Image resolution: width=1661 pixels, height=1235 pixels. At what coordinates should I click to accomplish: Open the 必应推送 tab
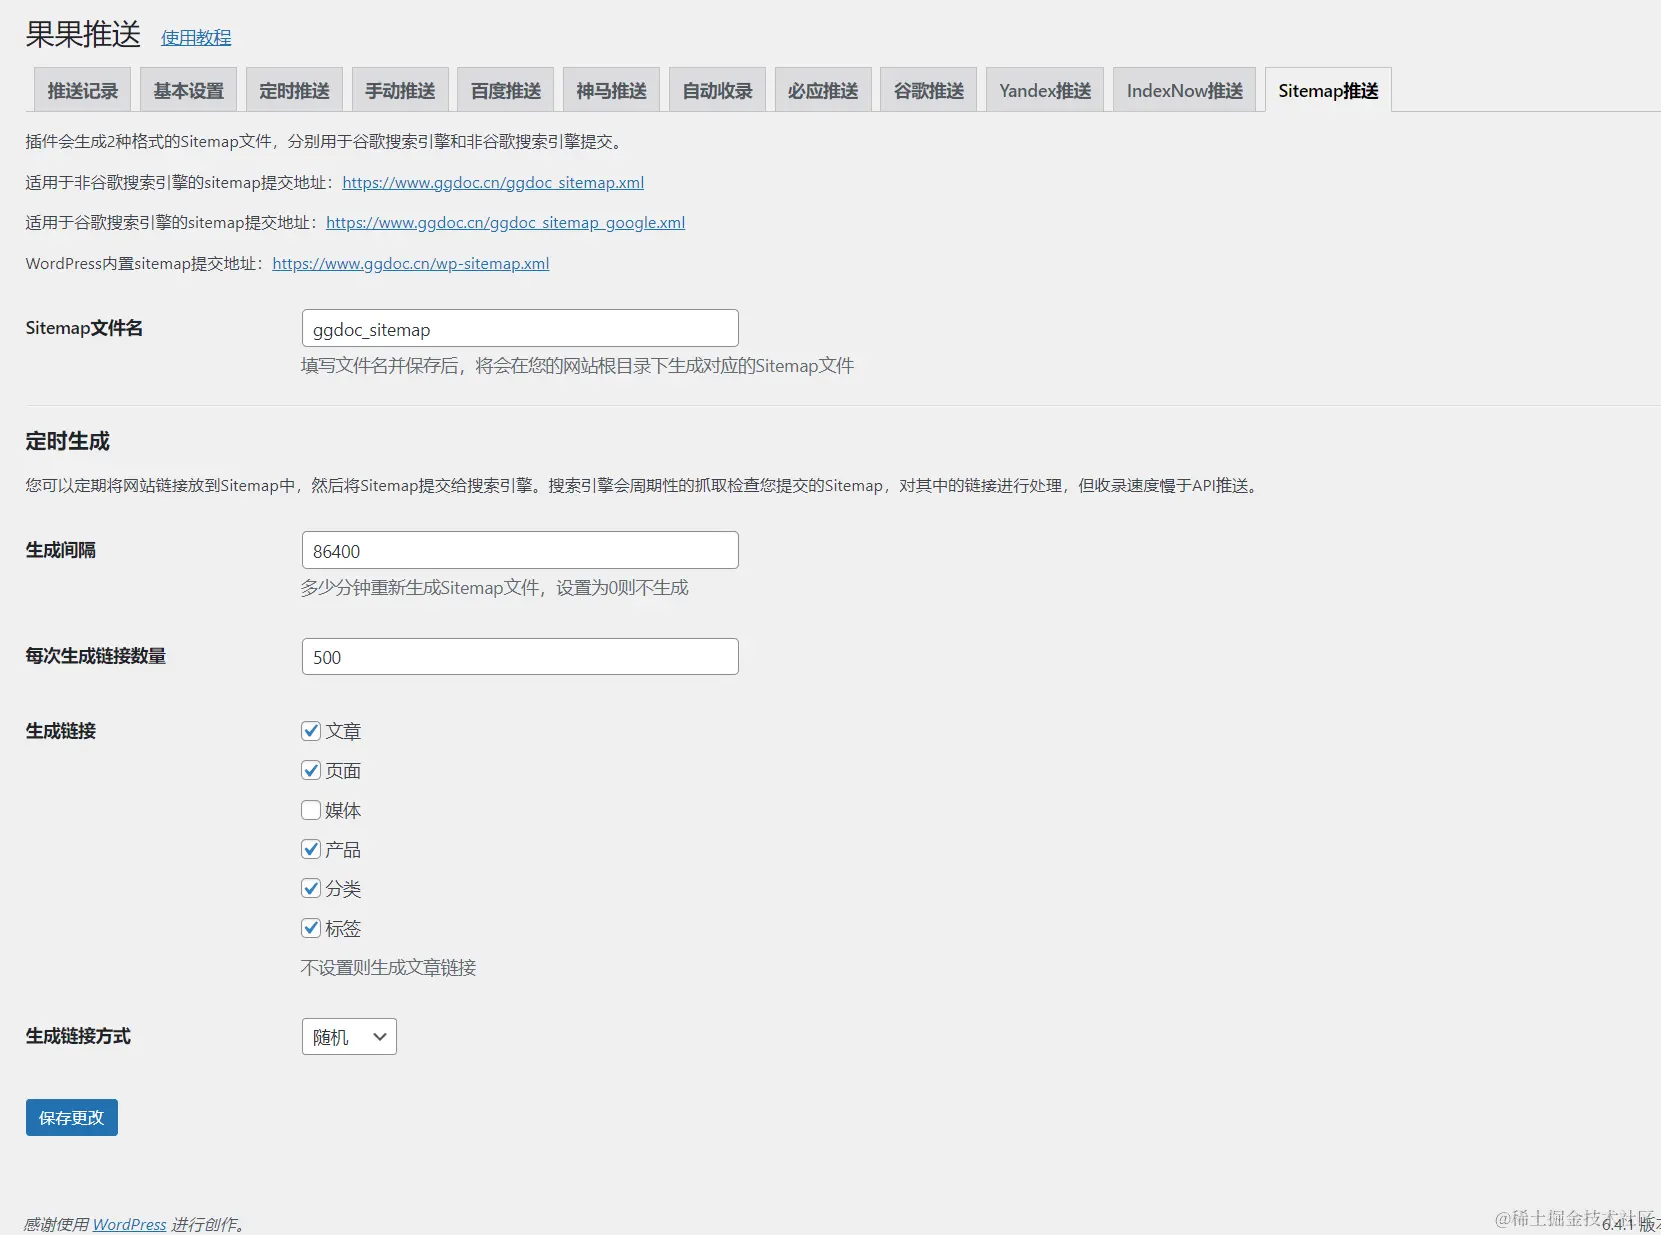tap(822, 89)
